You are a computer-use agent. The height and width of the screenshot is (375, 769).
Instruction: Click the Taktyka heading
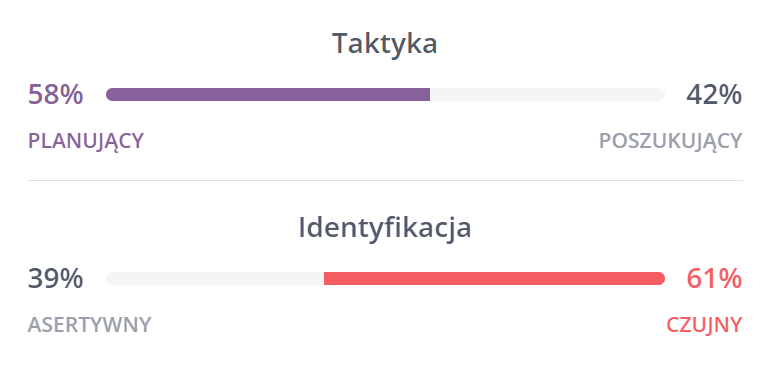pos(384,43)
